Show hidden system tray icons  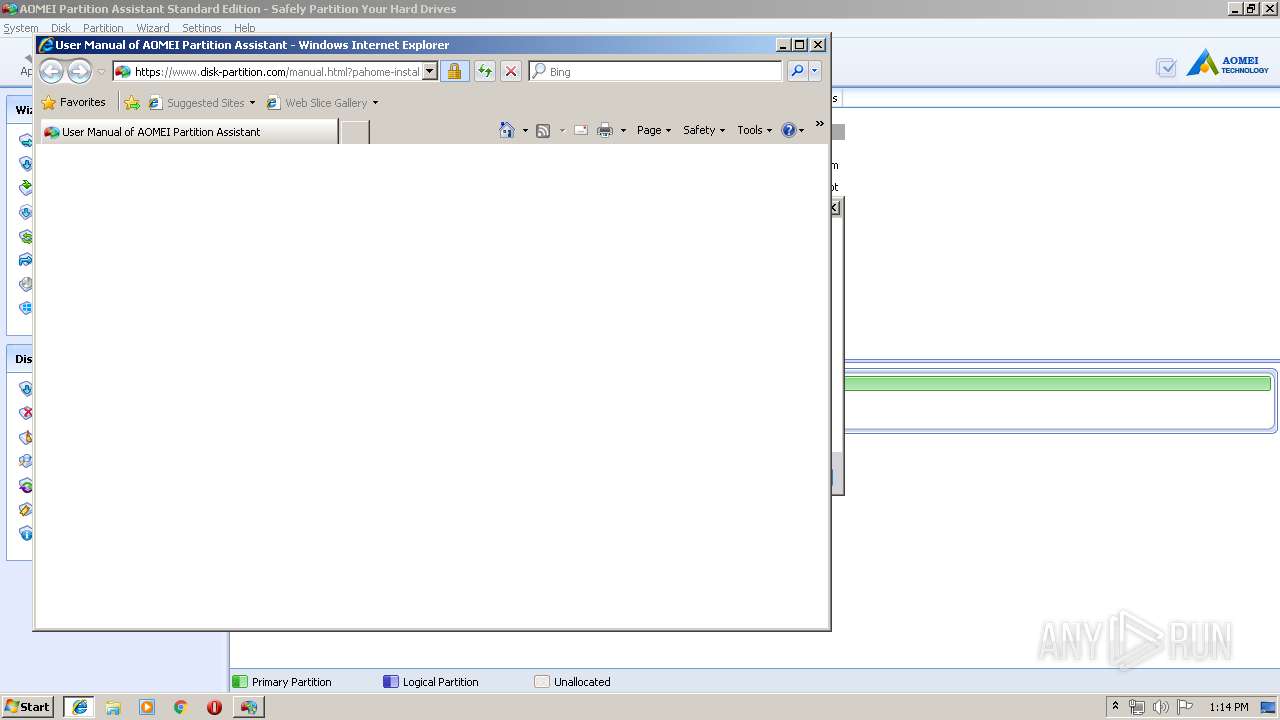click(1115, 707)
